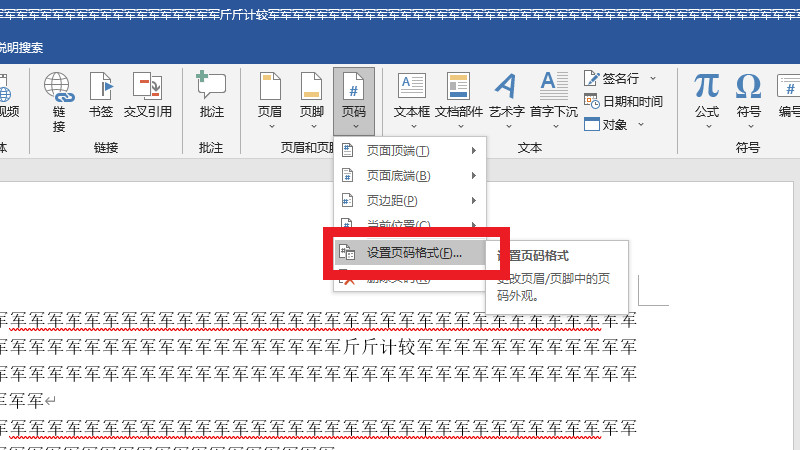
Task: Expand submenu arrow beside 页面顶端
Action: point(473,151)
